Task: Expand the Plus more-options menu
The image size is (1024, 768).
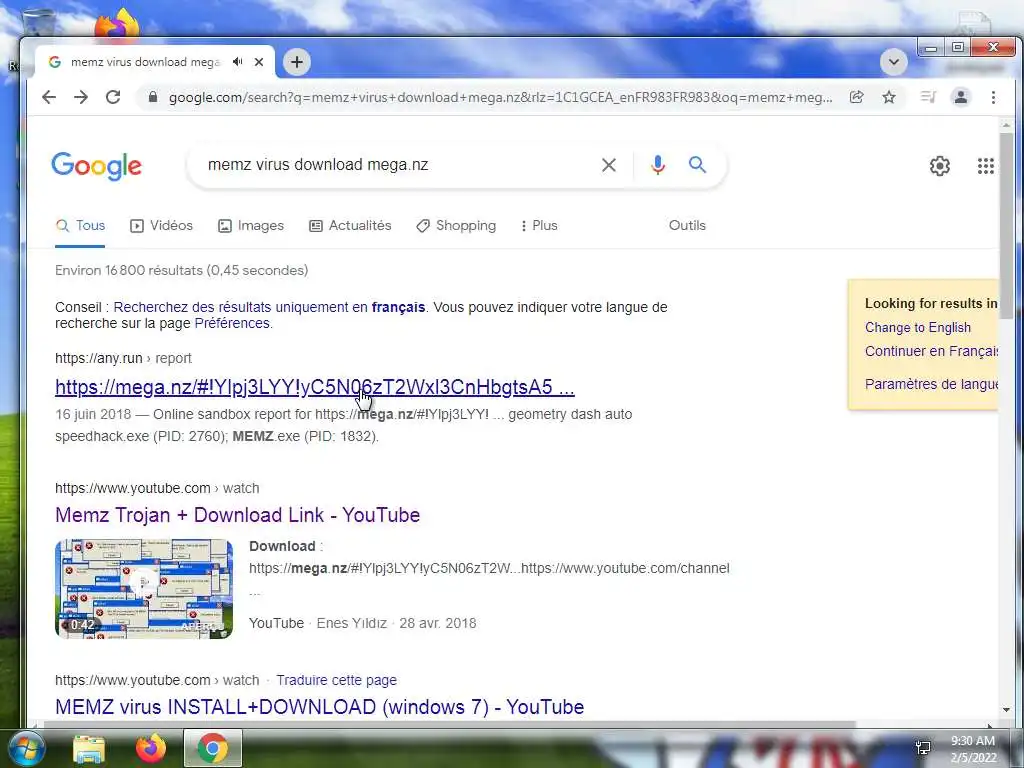Action: tap(539, 225)
